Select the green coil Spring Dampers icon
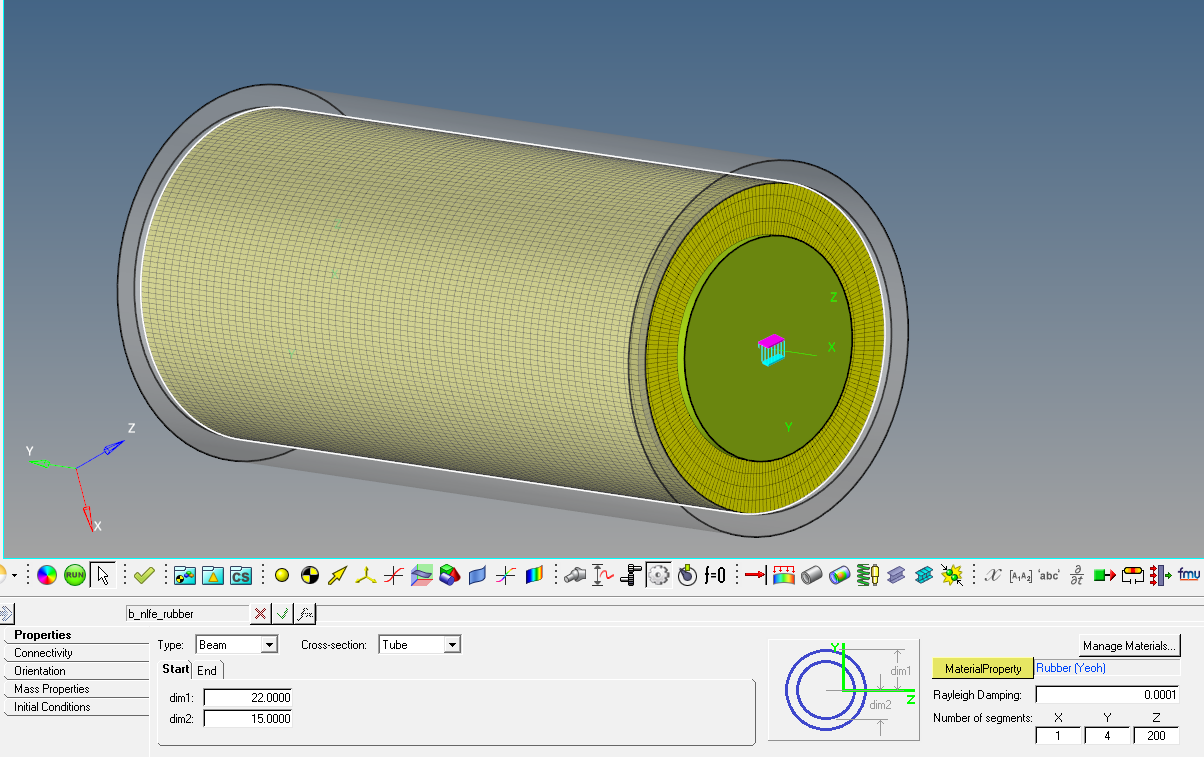Image resolution: width=1204 pixels, height=757 pixels. click(x=867, y=575)
